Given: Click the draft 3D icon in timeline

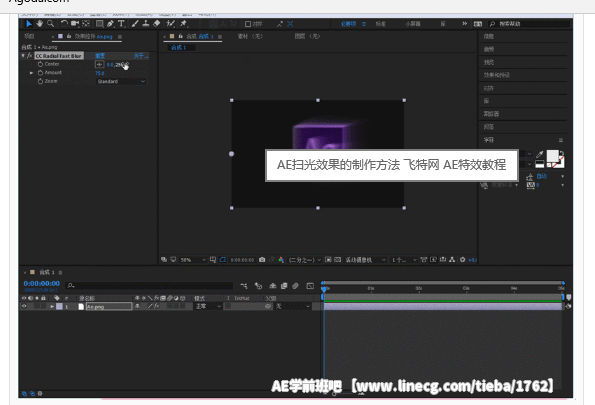Looking at the screenshot, I should coord(258,286).
